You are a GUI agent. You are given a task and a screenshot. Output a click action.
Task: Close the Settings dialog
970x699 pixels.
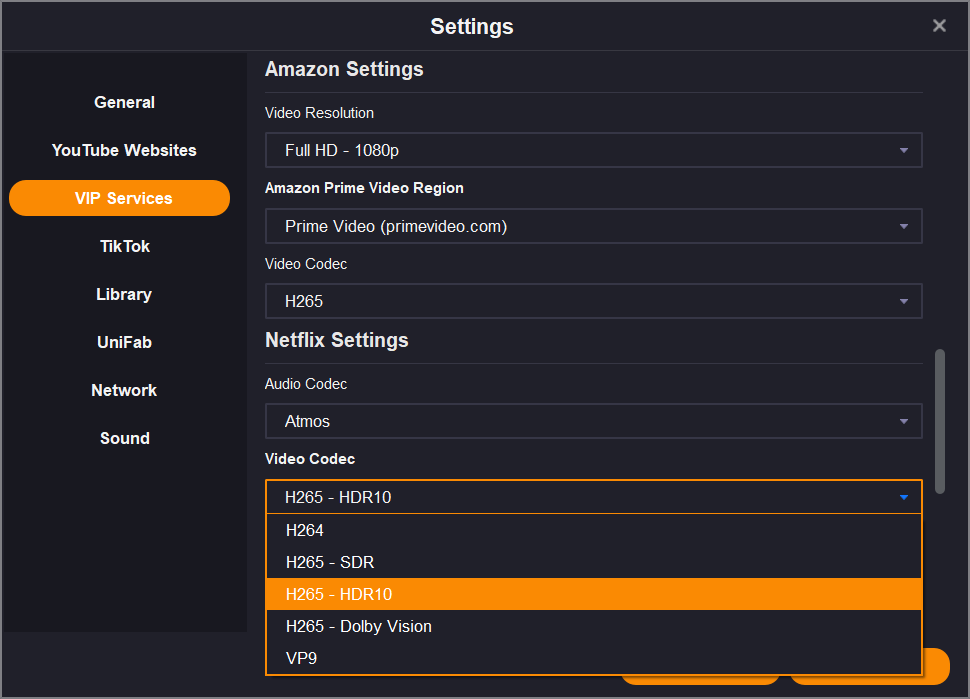point(939,26)
